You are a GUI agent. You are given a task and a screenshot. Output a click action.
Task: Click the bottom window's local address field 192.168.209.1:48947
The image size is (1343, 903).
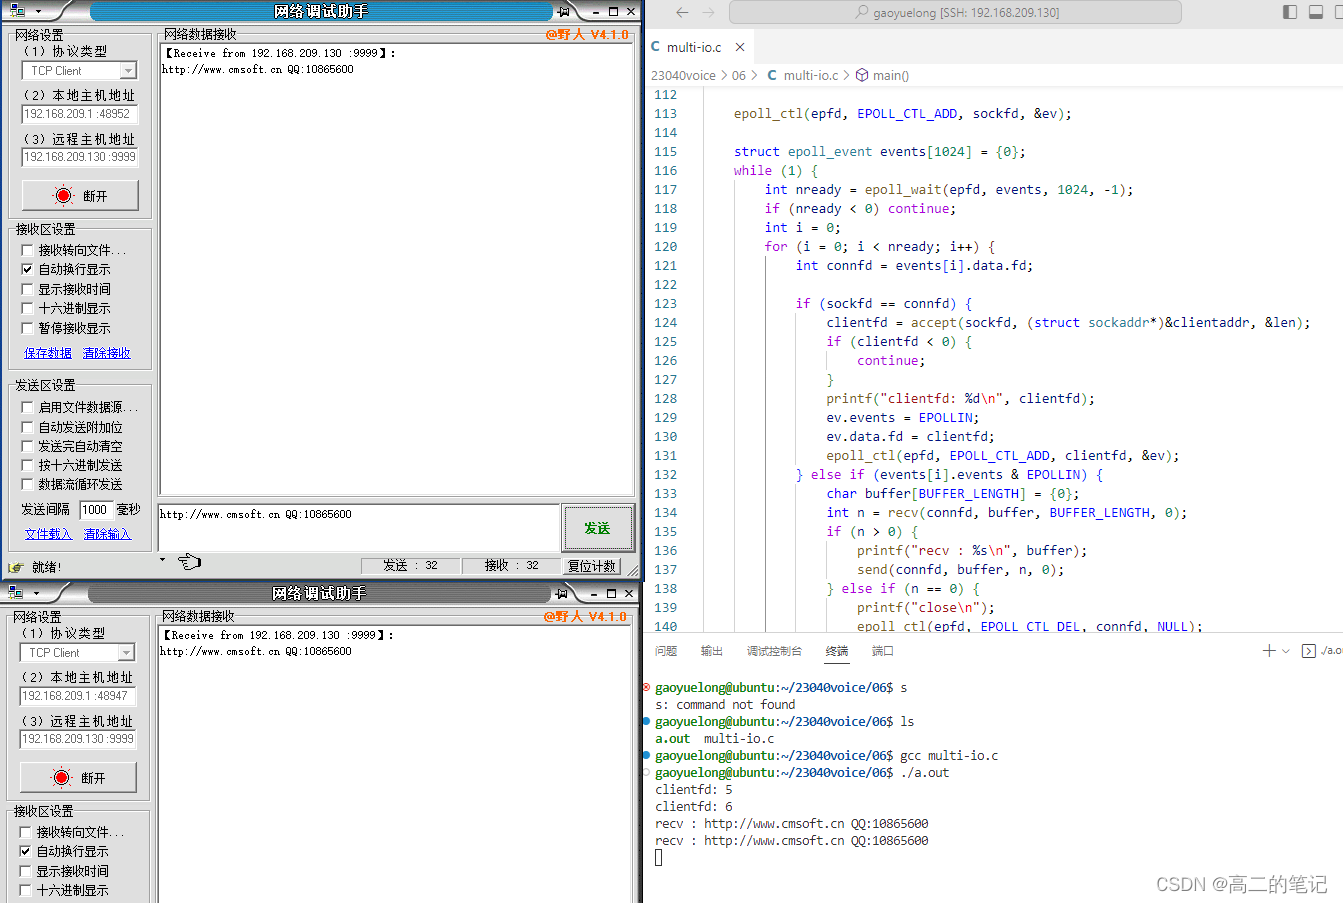(x=78, y=696)
